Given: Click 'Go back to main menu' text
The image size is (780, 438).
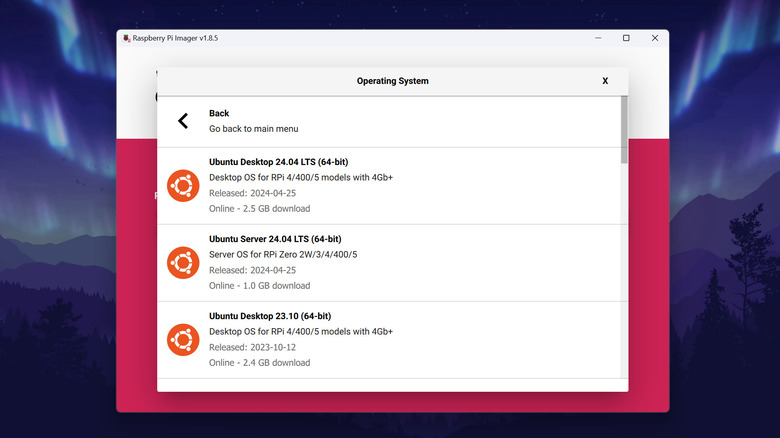Looking at the screenshot, I should point(254,128).
